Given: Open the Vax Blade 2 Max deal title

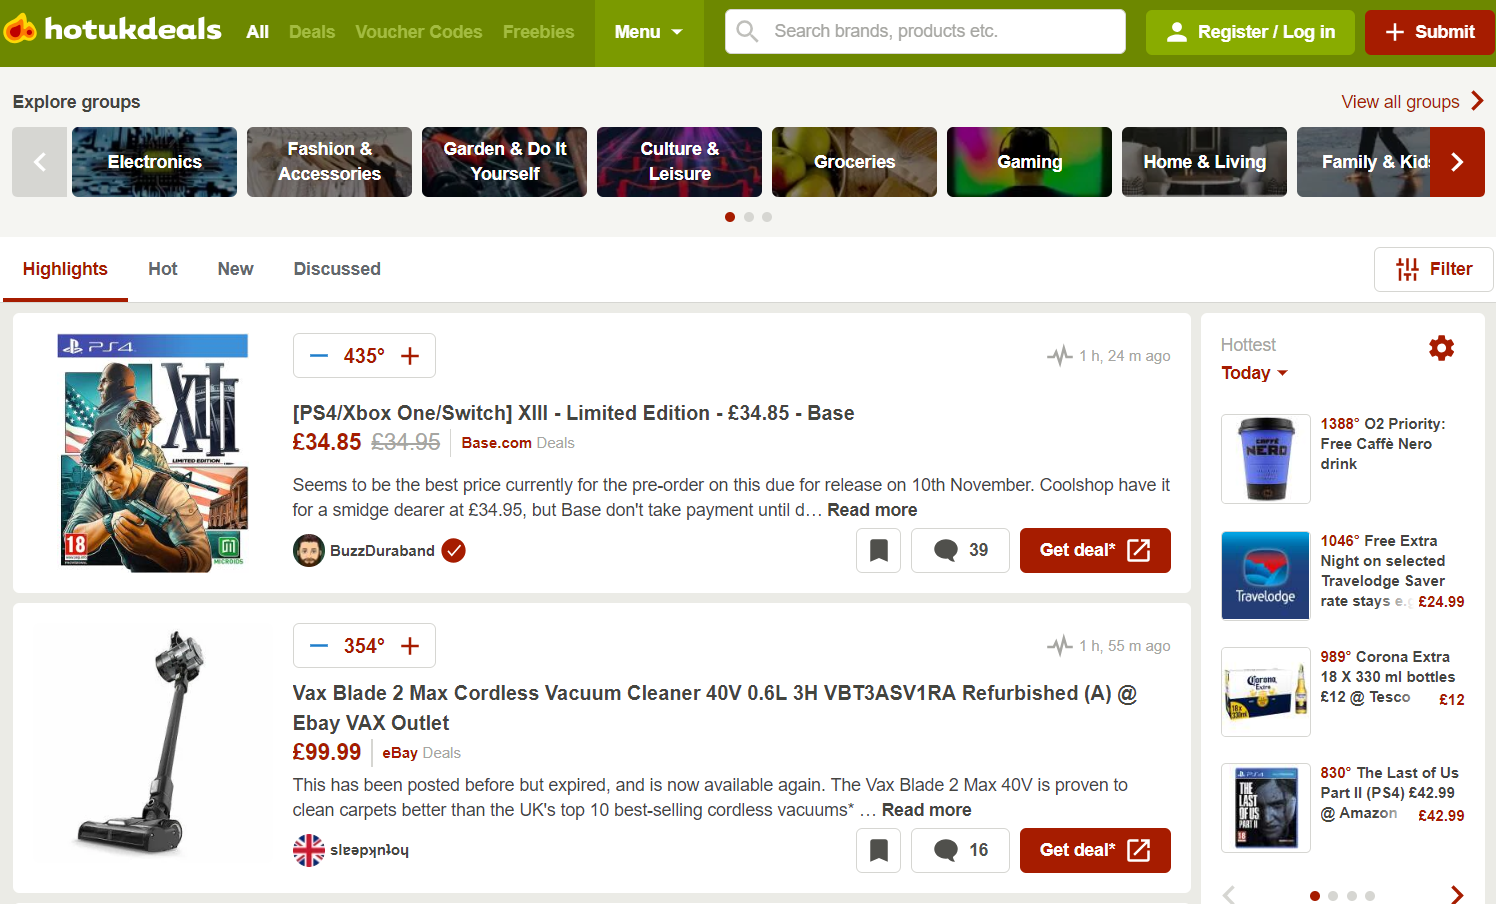Looking at the screenshot, I should pyautogui.click(x=715, y=708).
